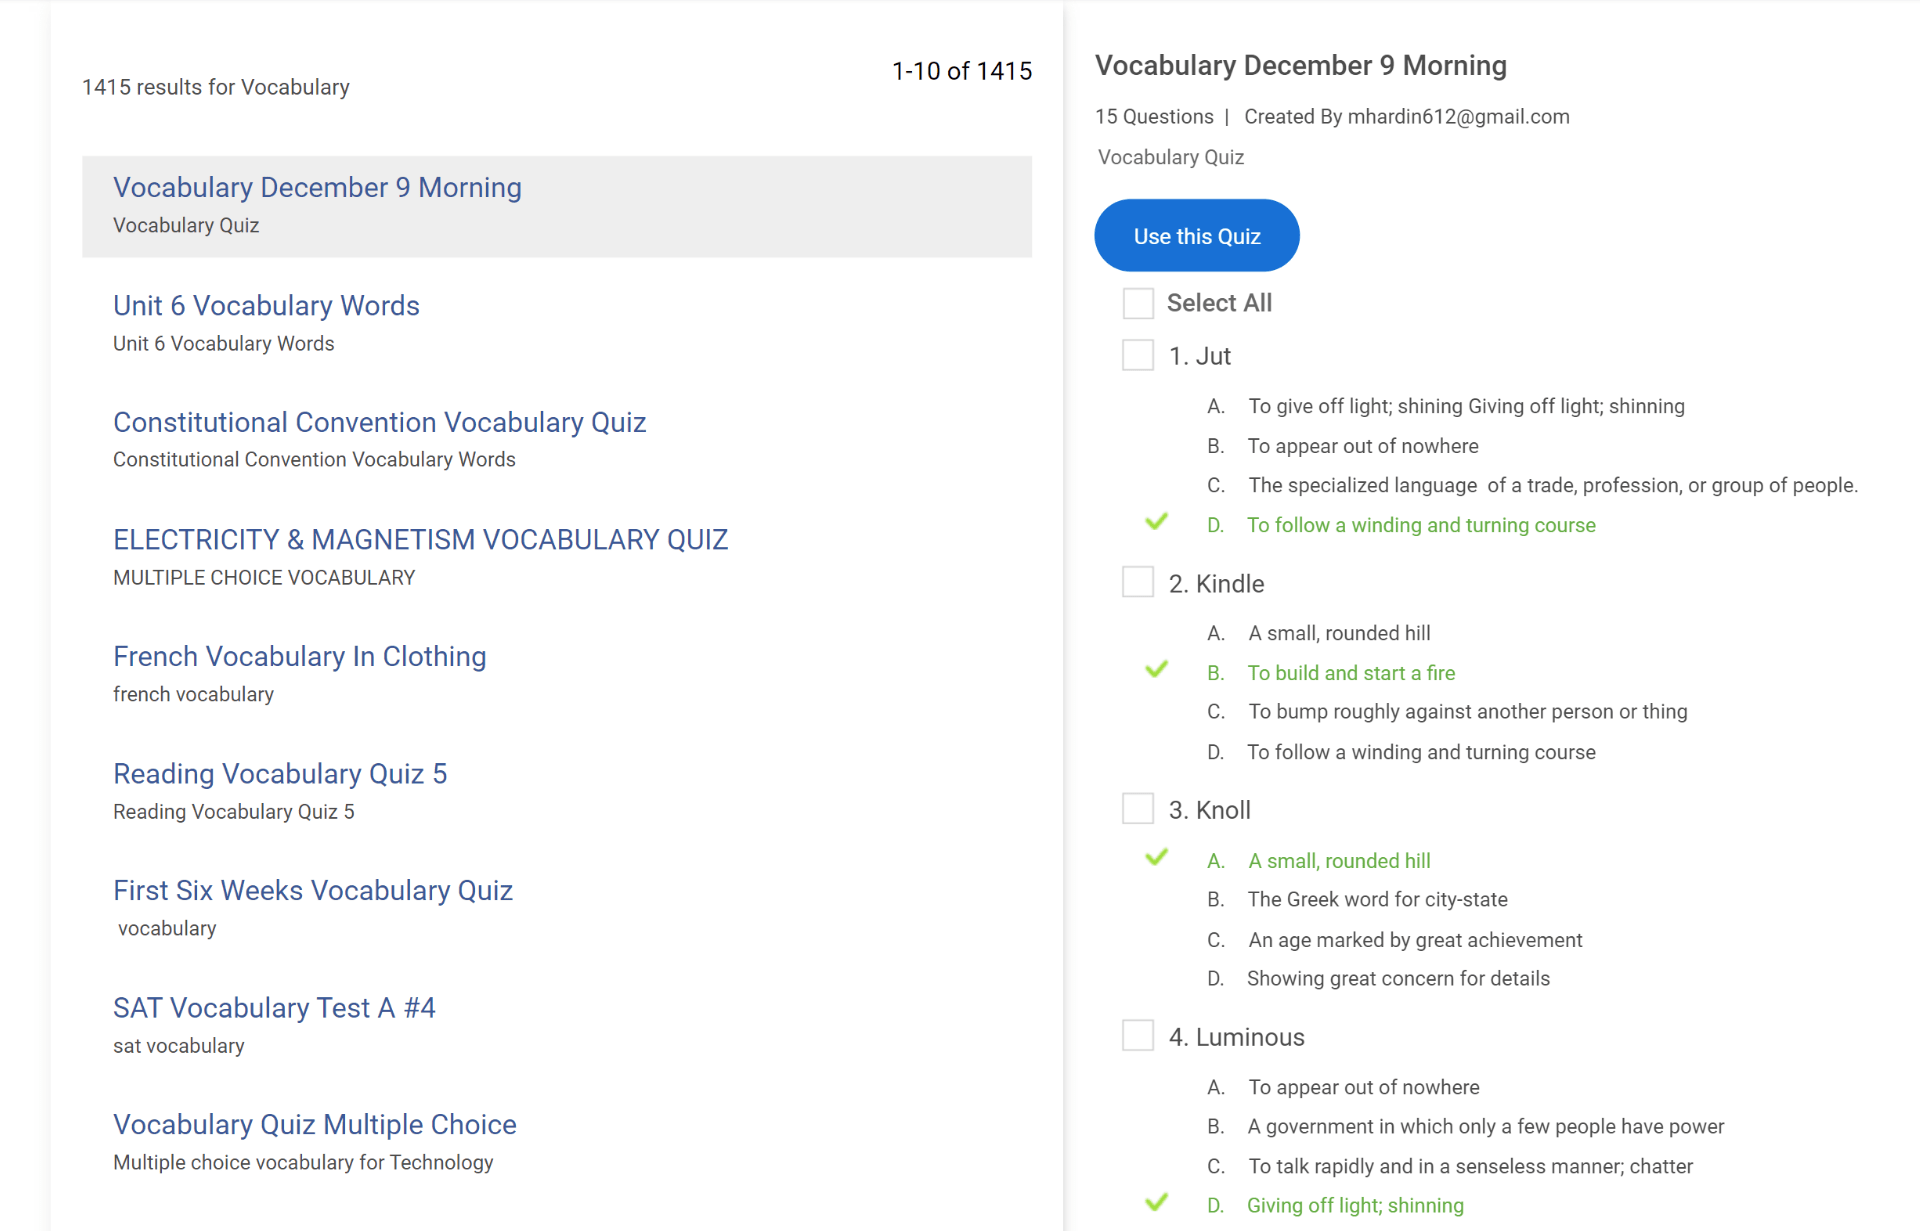Open Unit 6 Vocabulary Words quiz
The height and width of the screenshot is (1231, 1920).
point(266,306)
